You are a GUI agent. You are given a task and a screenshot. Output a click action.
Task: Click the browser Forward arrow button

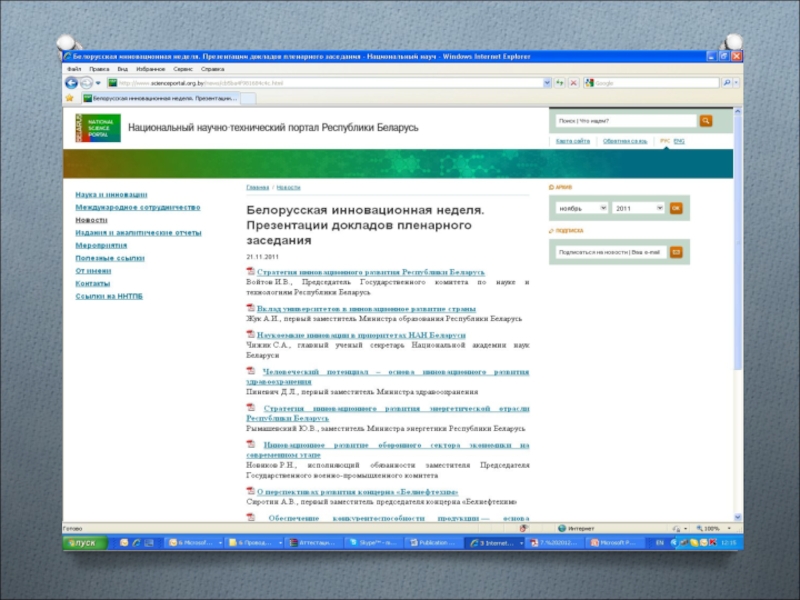coord(86,83)
